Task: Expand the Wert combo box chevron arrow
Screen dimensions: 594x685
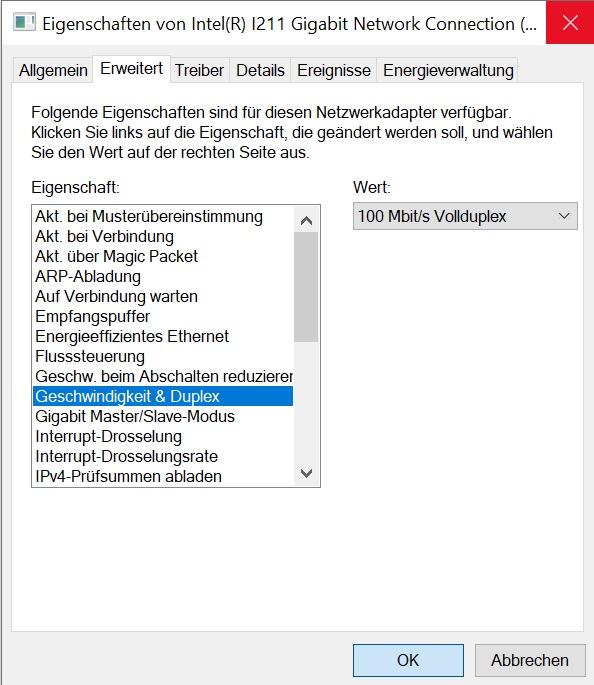Action: [564, 216]
